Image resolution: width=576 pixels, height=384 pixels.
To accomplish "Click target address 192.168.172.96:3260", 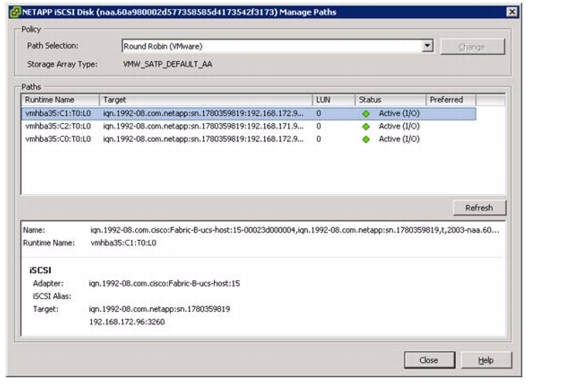I will tap(127, 322).
